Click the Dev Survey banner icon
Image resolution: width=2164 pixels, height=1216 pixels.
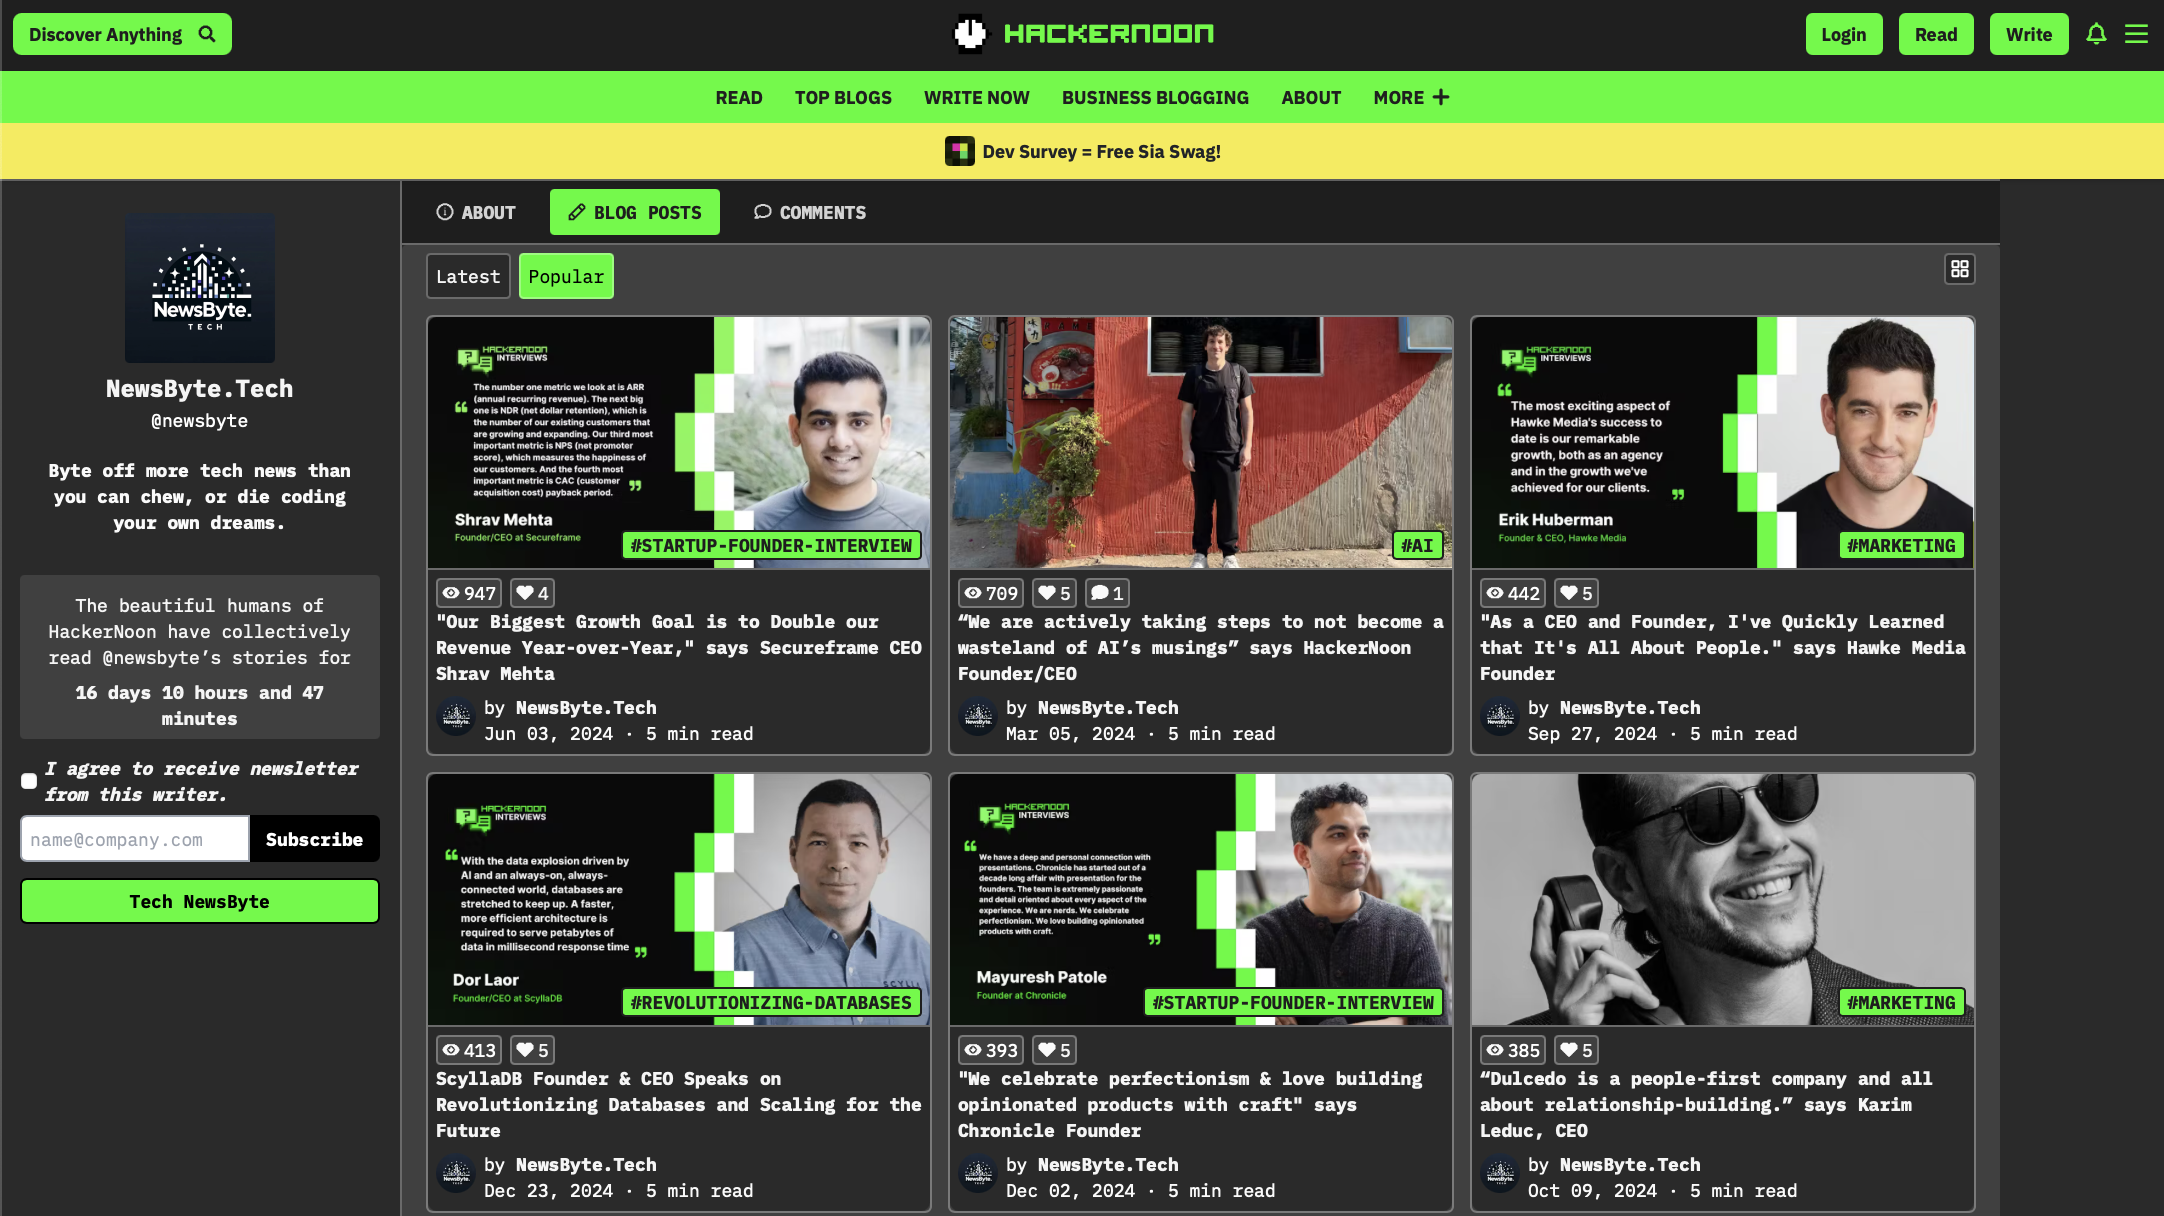point(959,151)
